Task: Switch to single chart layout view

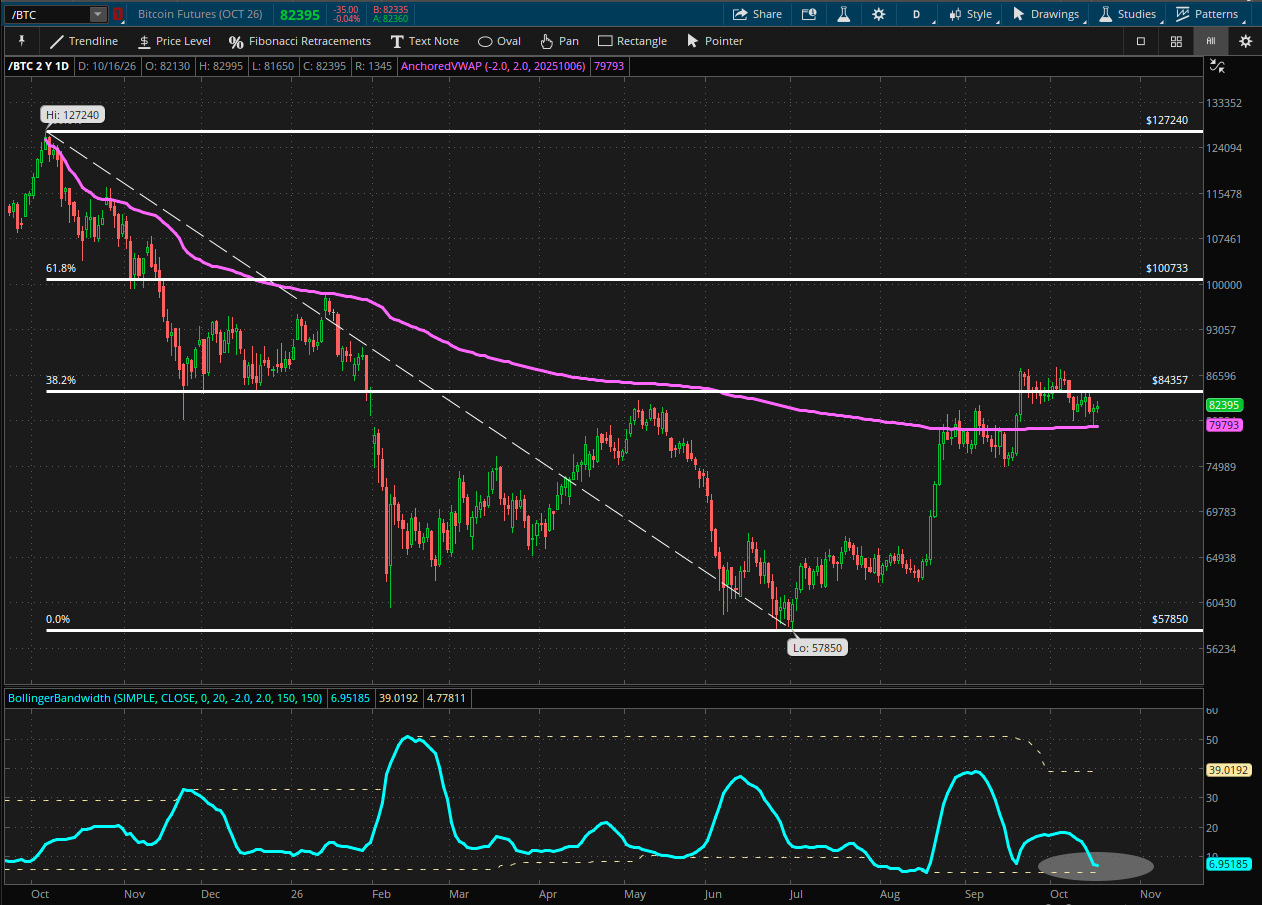Action: tap(1141, 41)
